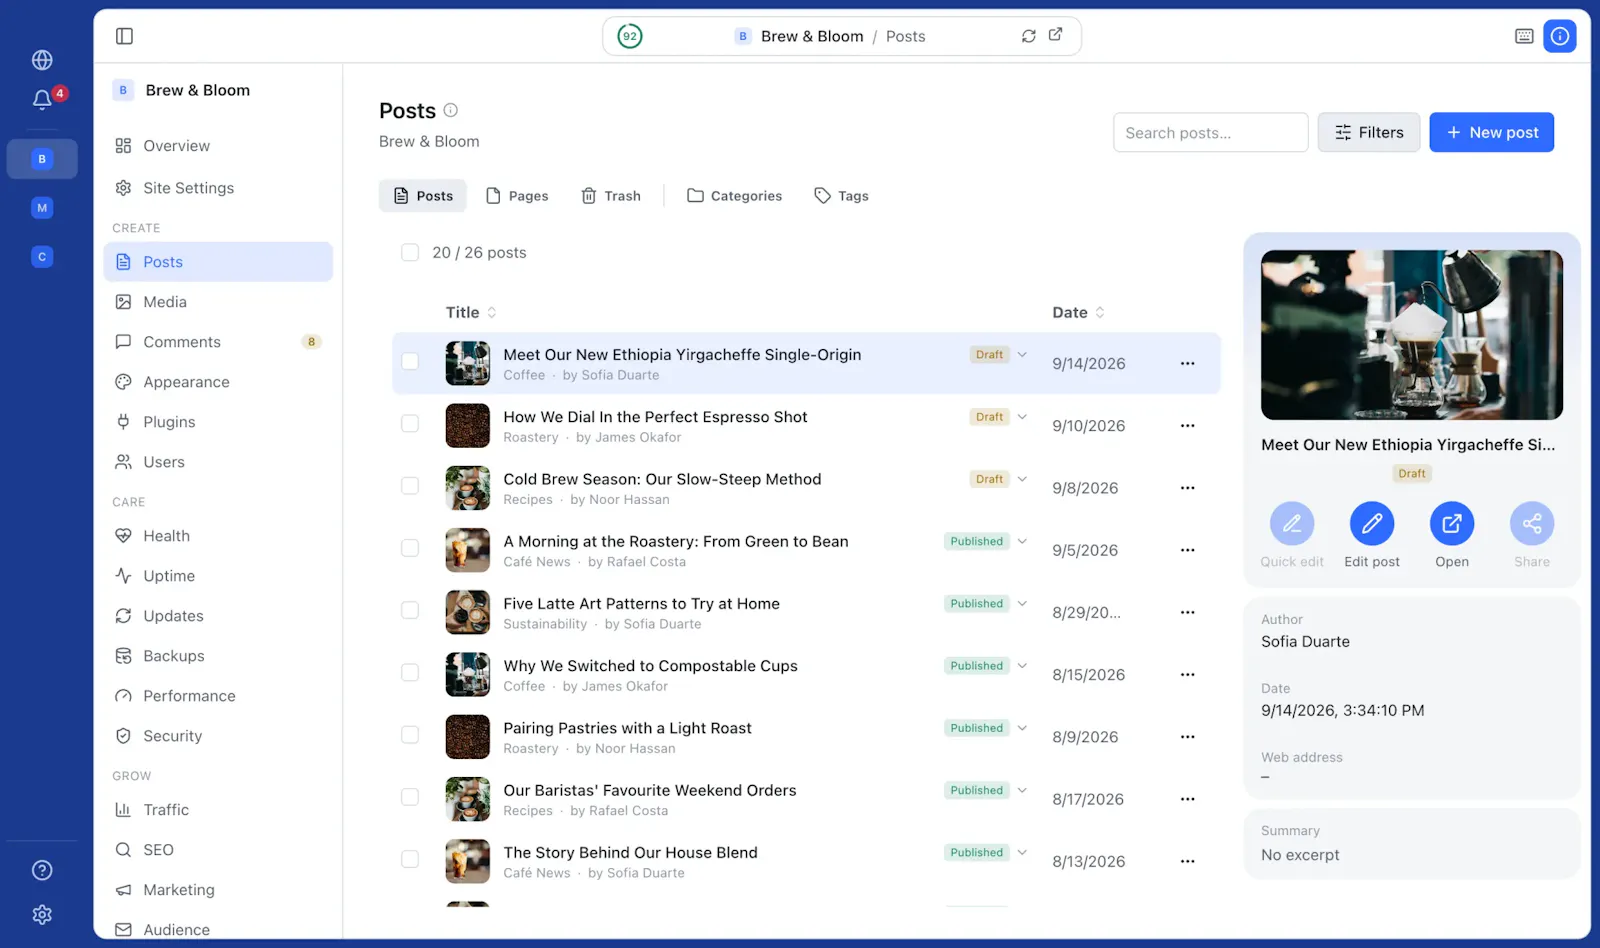Check the Morning at the Roastery checkbox
The height and width of the screenshot is (948, 1600).
[x=410, y=548]
